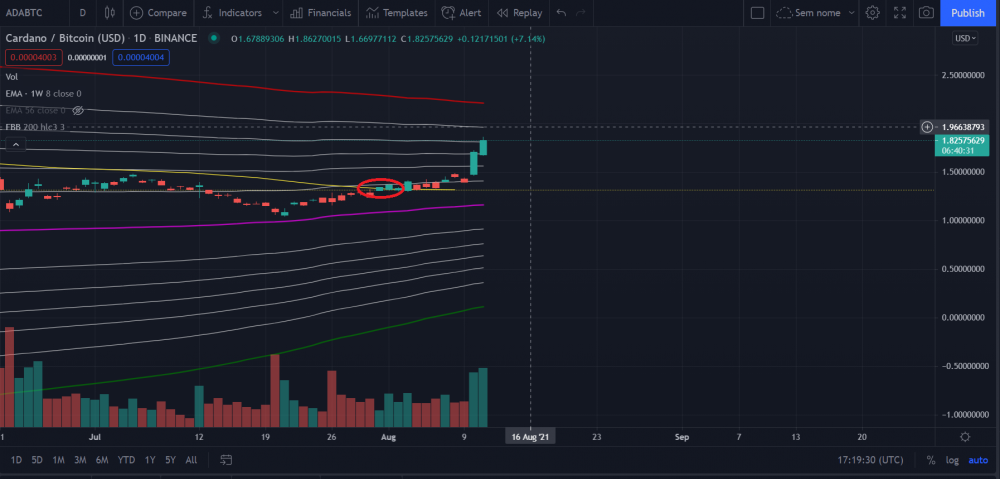This screenshot has height=479, width=1000.
Task: Set range to 5Y
Action: 170,460
